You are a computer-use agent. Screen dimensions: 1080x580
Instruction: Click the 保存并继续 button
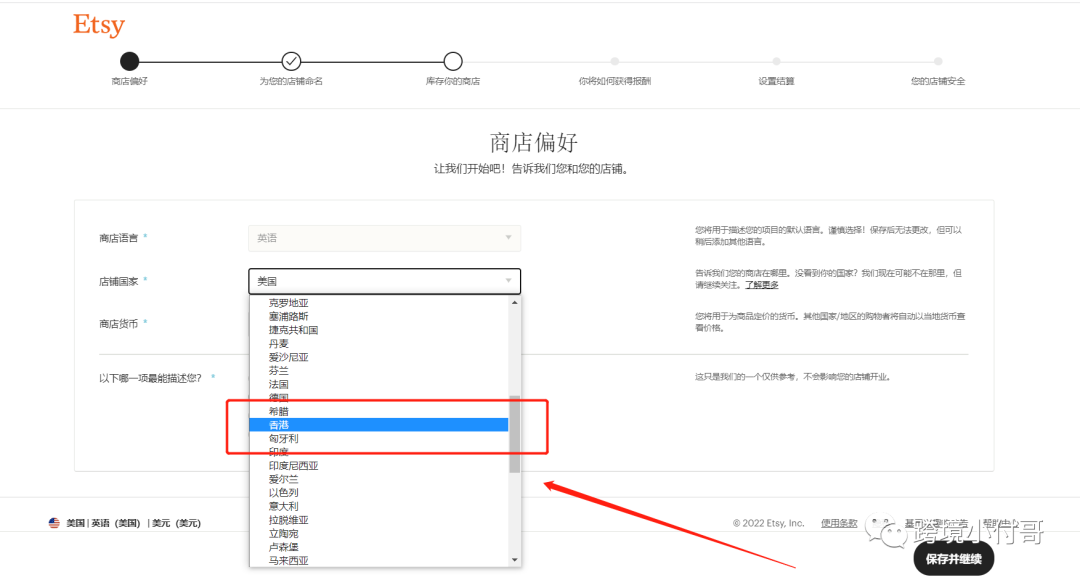953,559
